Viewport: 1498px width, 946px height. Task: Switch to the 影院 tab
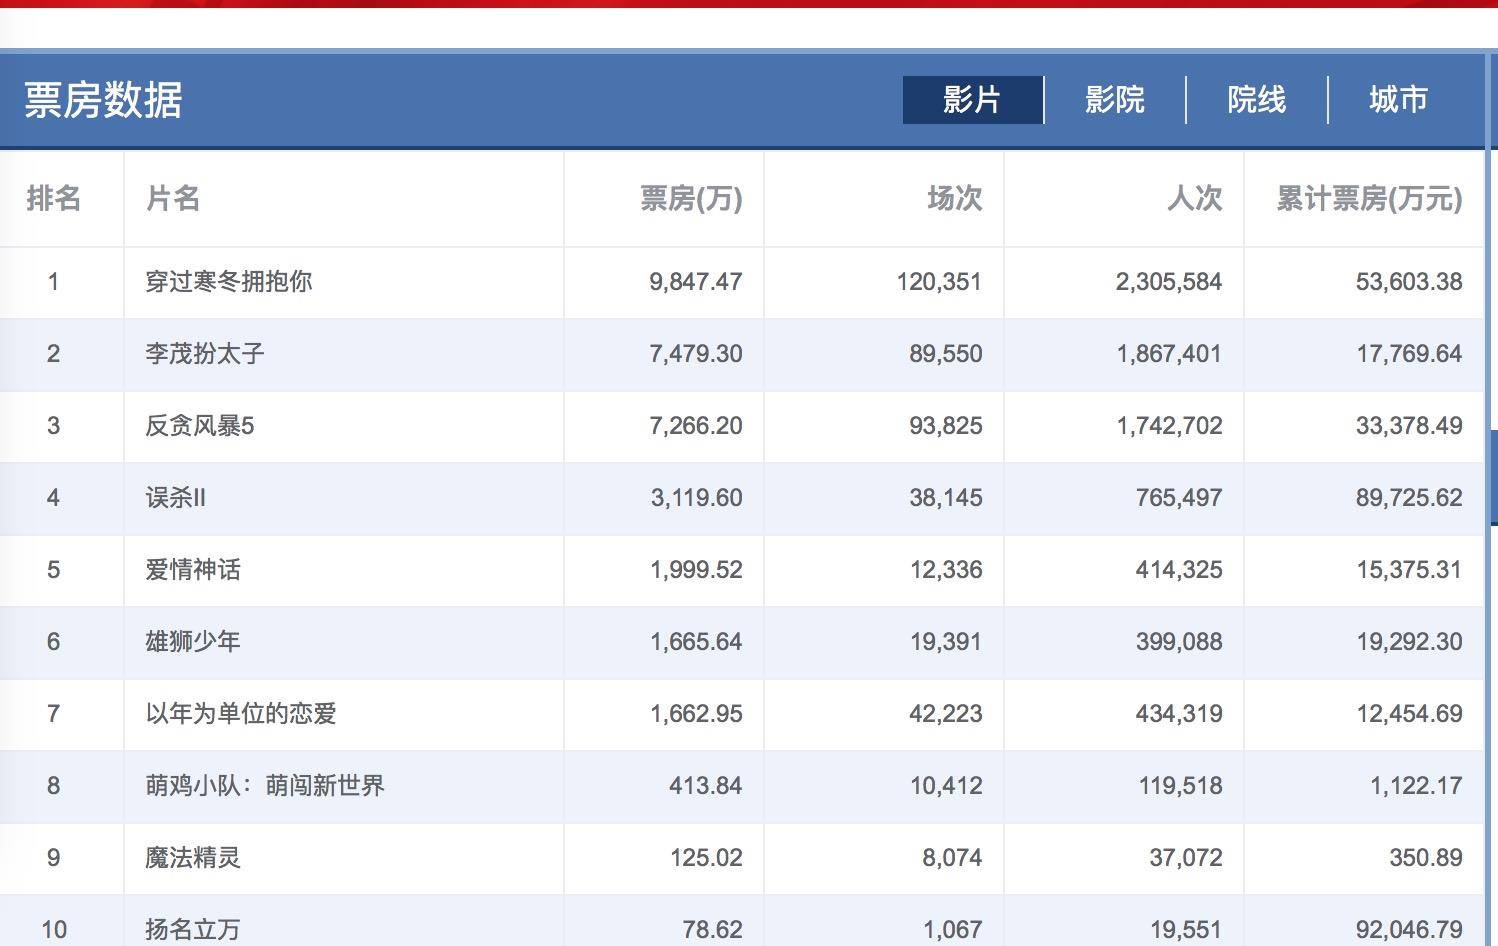1115,100
